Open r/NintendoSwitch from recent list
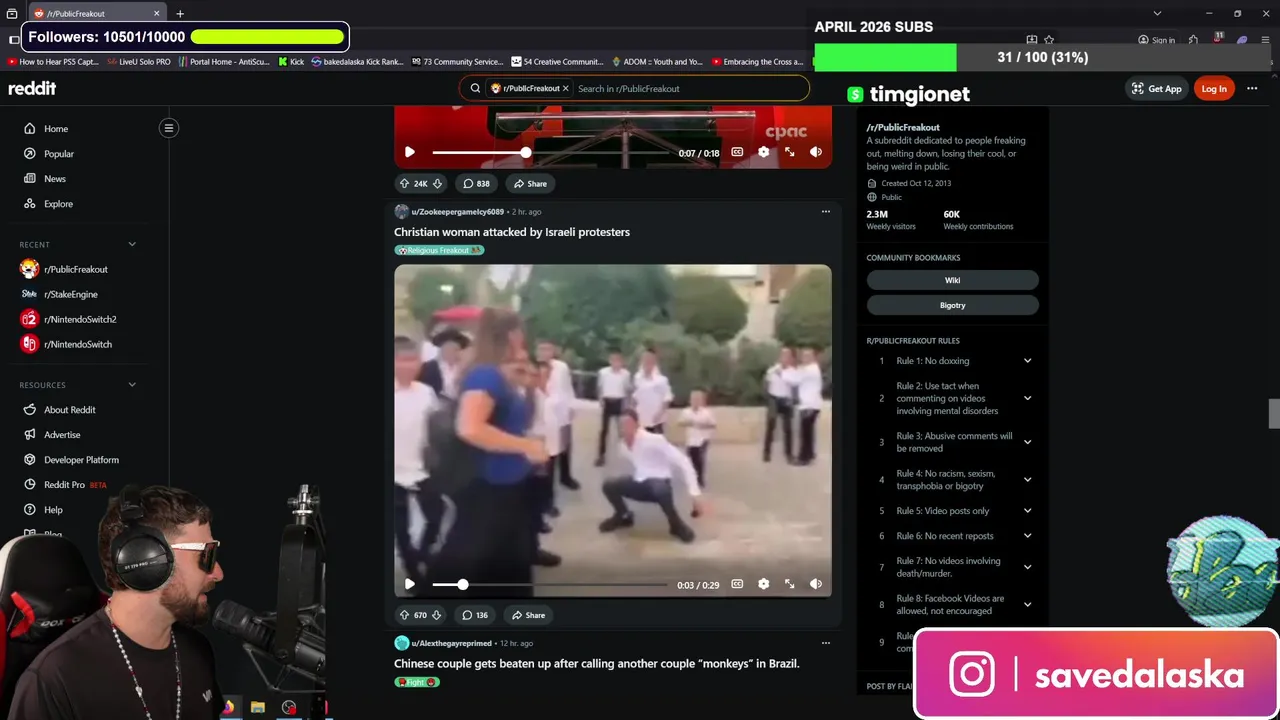 [x=78, y=344]
